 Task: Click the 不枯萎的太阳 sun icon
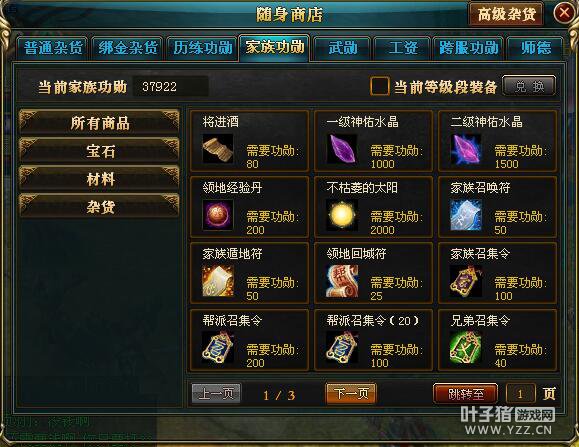click(342, 215)
